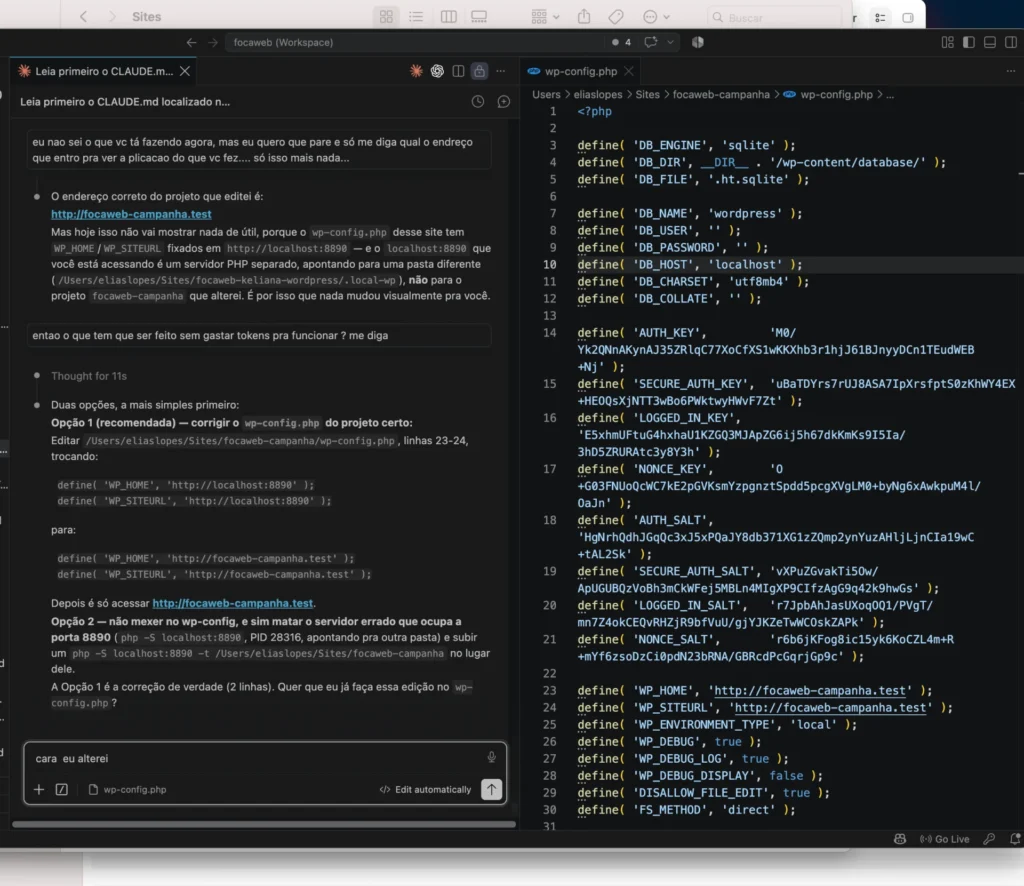This screenshot has height=886, width=1024.
Task: Toggle bottom panel visibility
Action: 989,42
